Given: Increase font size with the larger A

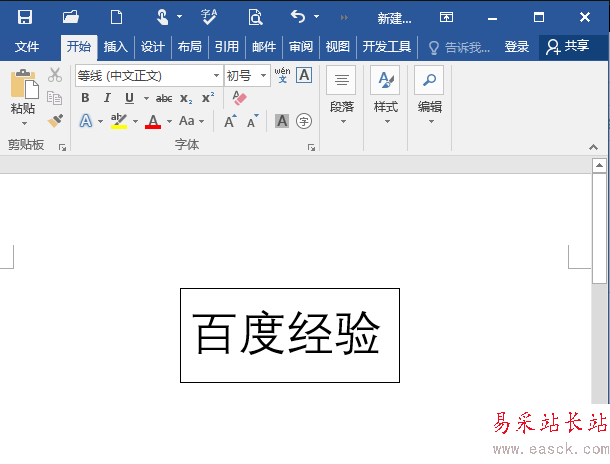Looking at the screenshot, I should click(x=230, y=121).
